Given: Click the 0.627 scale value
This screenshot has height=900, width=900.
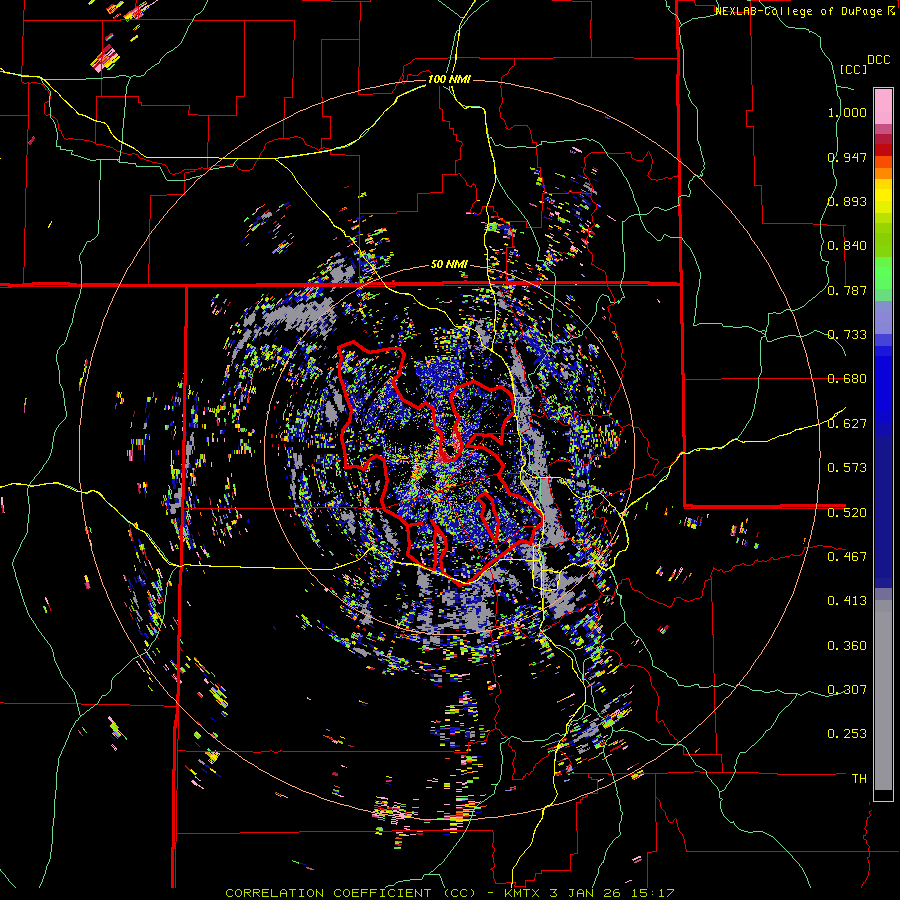Looking at the screenshot, I should pyautogui.click(x=847, y=424).
